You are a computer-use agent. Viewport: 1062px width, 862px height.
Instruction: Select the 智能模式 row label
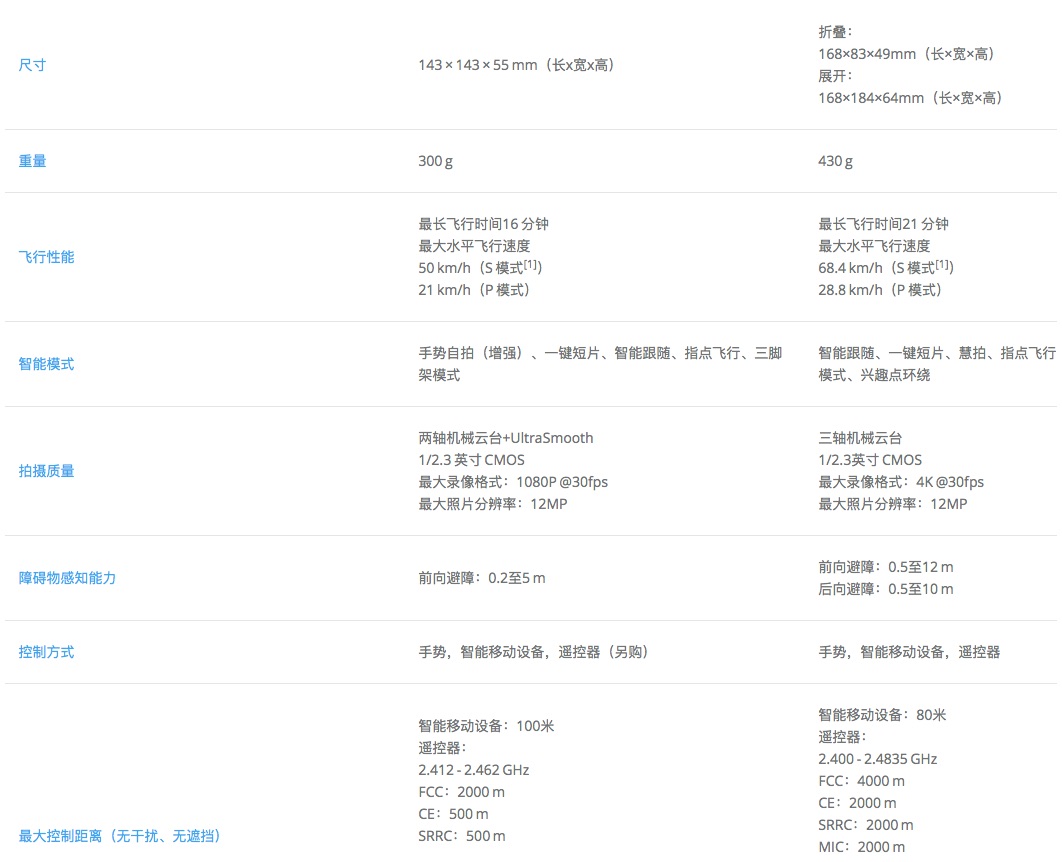point(46,364)
